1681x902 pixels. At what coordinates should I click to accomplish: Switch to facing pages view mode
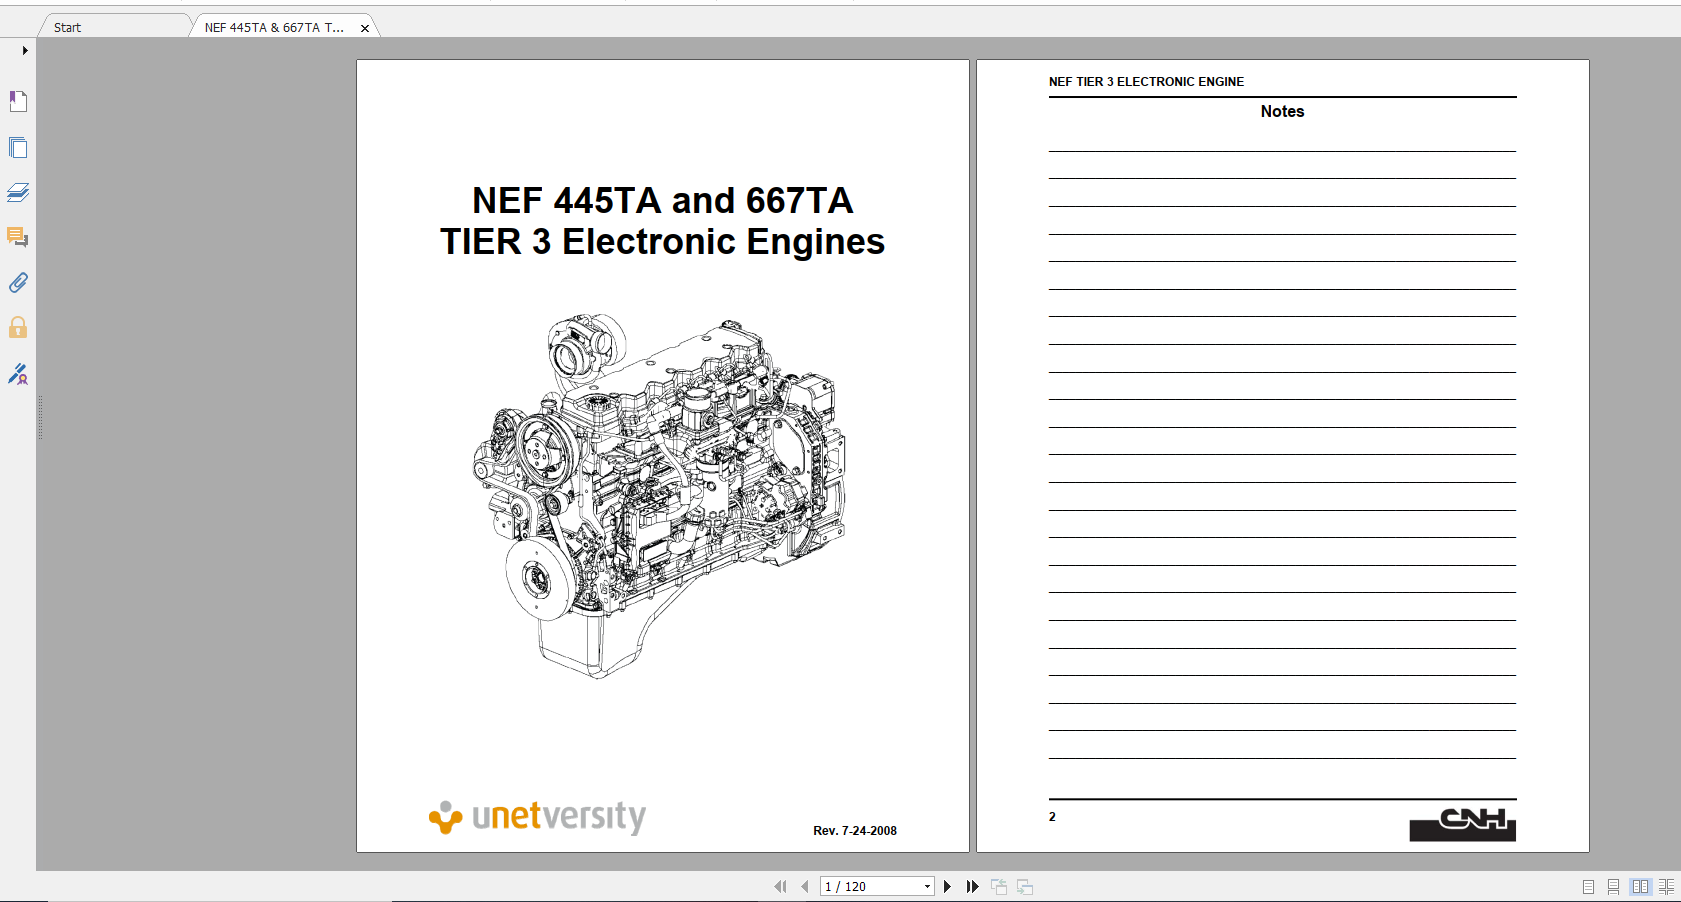pos(1640,886)
